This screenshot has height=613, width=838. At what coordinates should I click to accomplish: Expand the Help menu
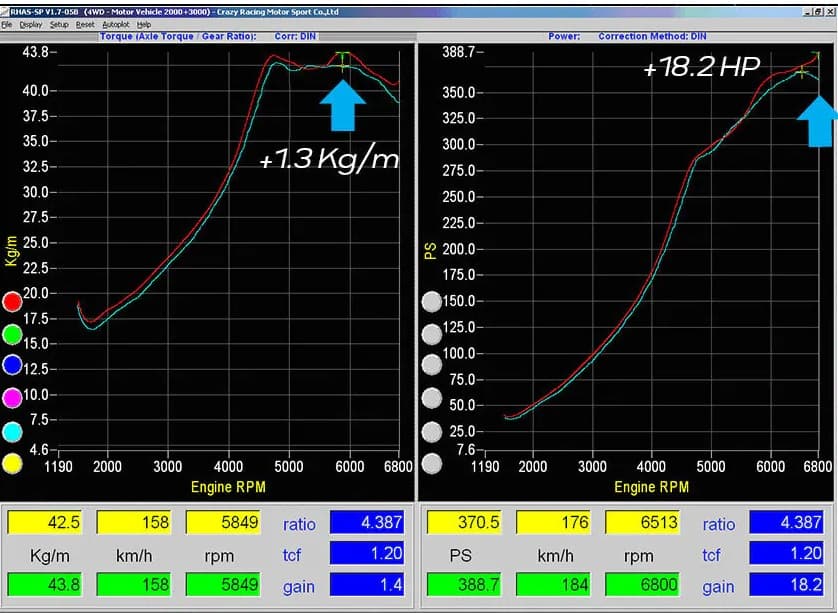[144, 24]
